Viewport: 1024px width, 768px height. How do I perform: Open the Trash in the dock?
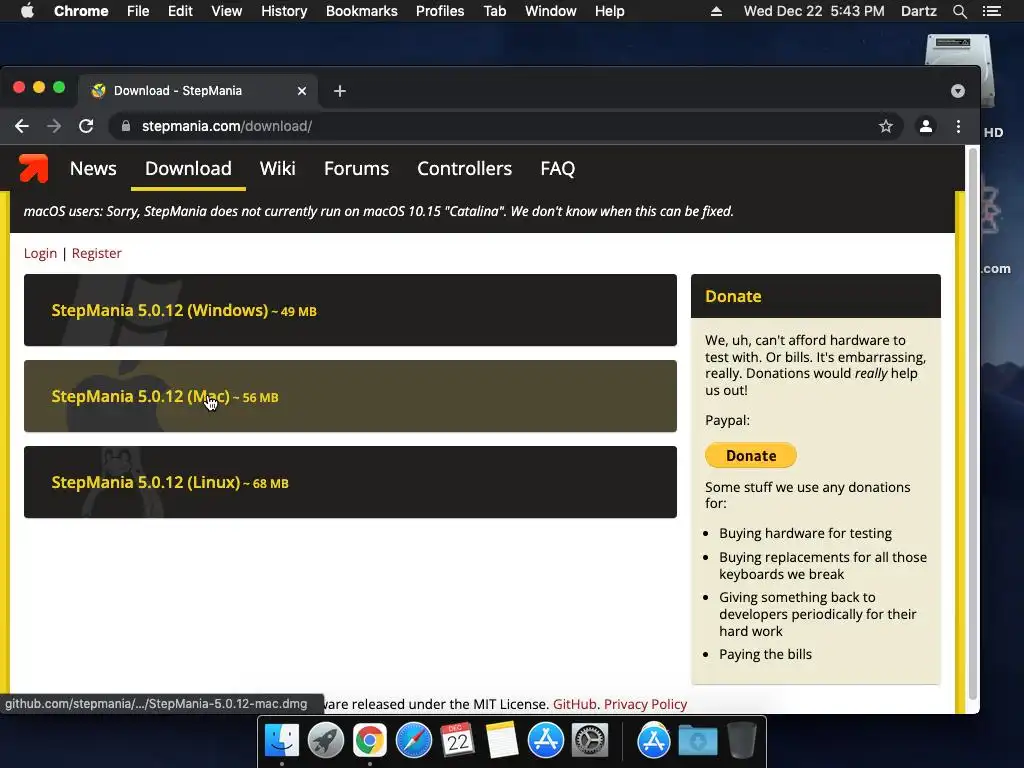(741, 741)
